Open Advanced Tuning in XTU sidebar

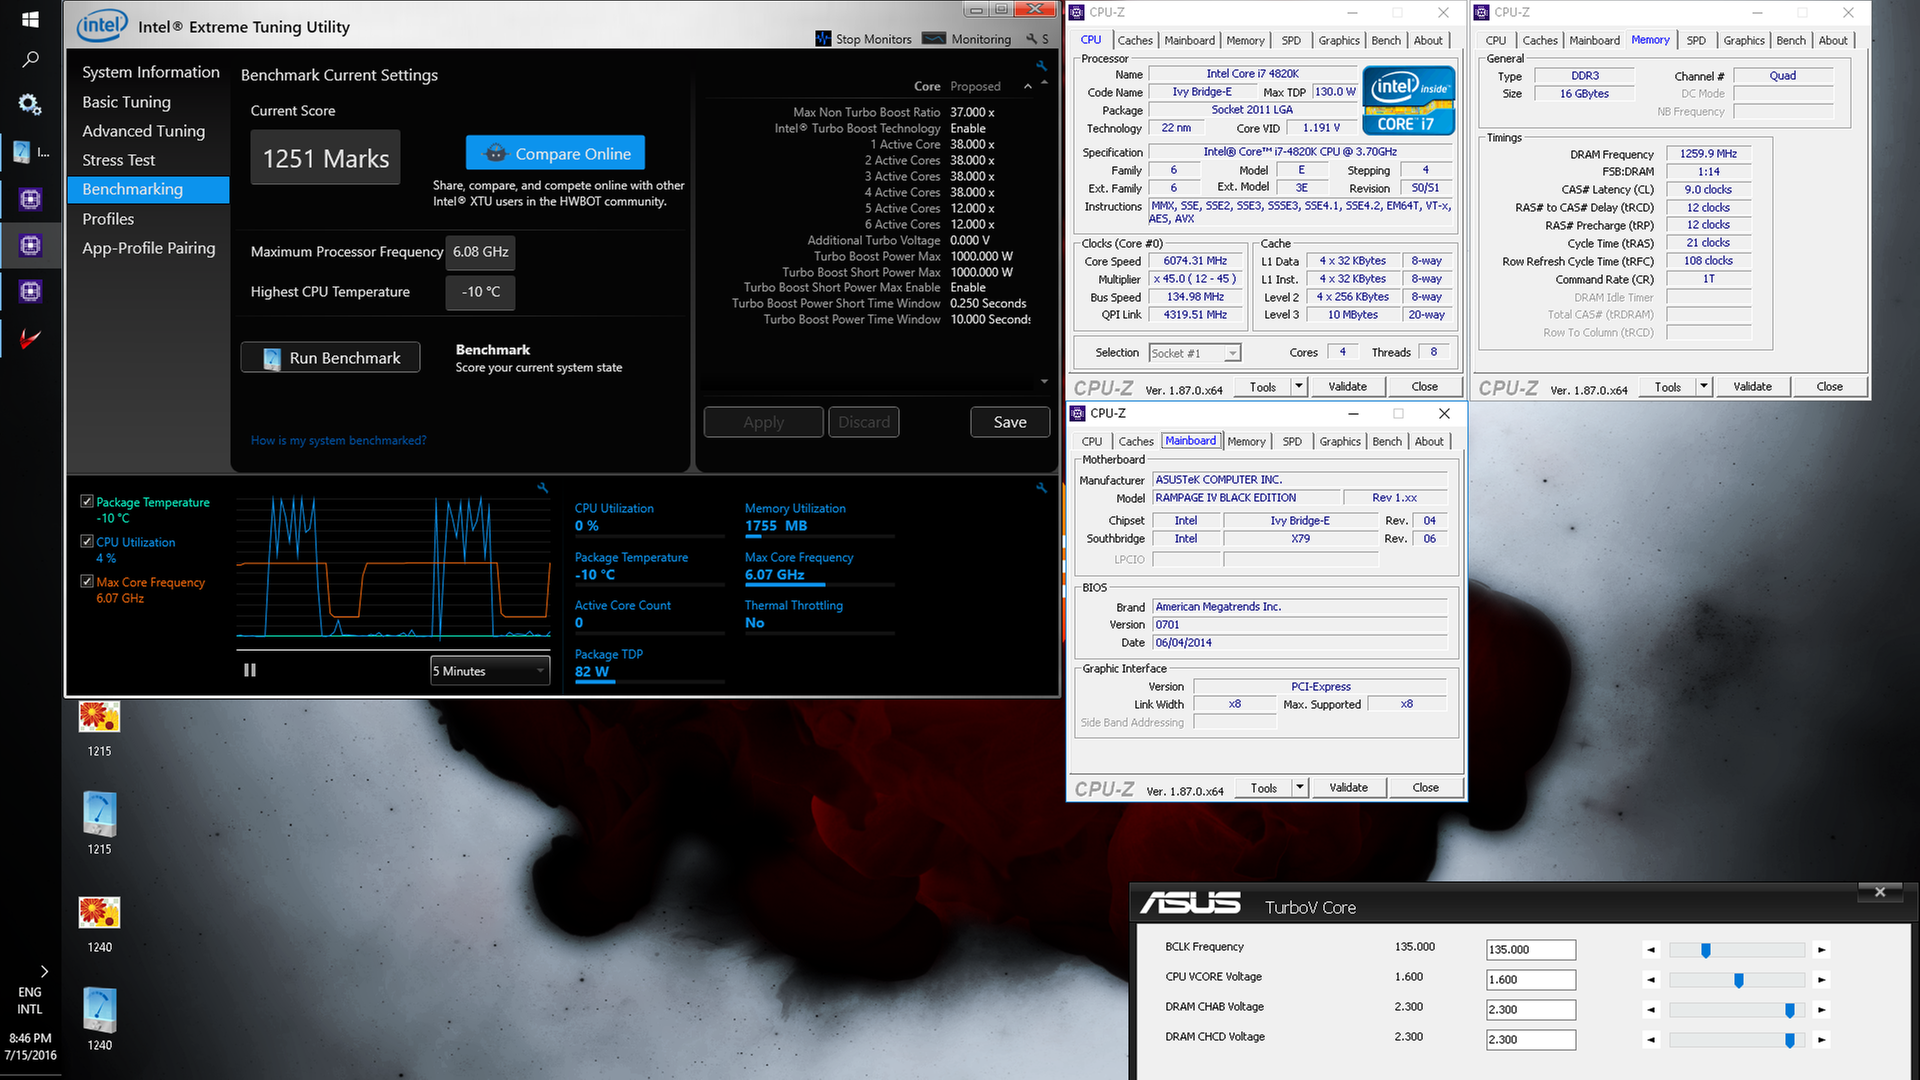tap(143, 131)
